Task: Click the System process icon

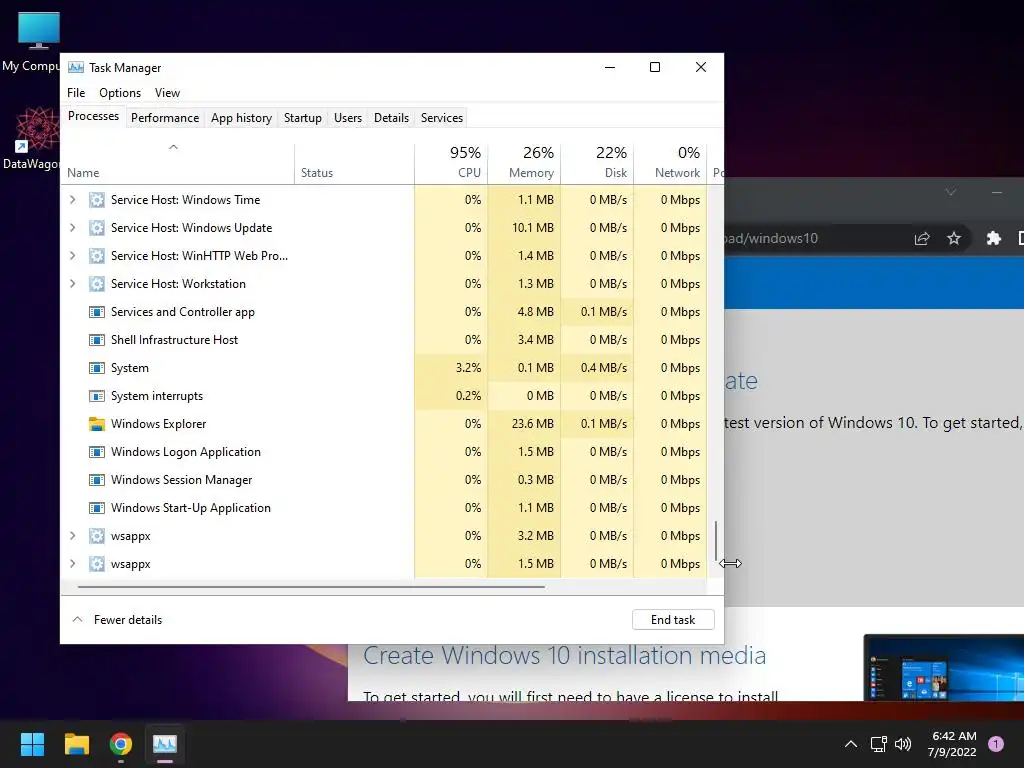Action: coord(97,368)
